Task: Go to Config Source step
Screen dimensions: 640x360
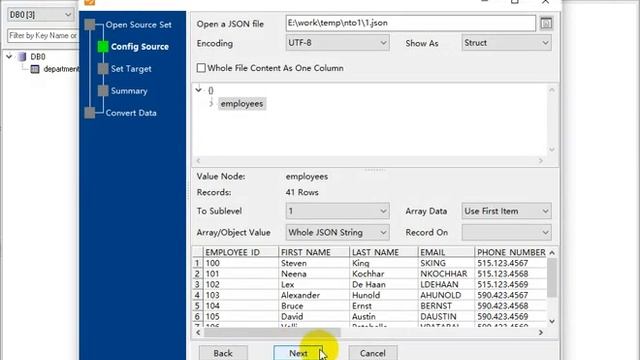Action: [140, 47]
